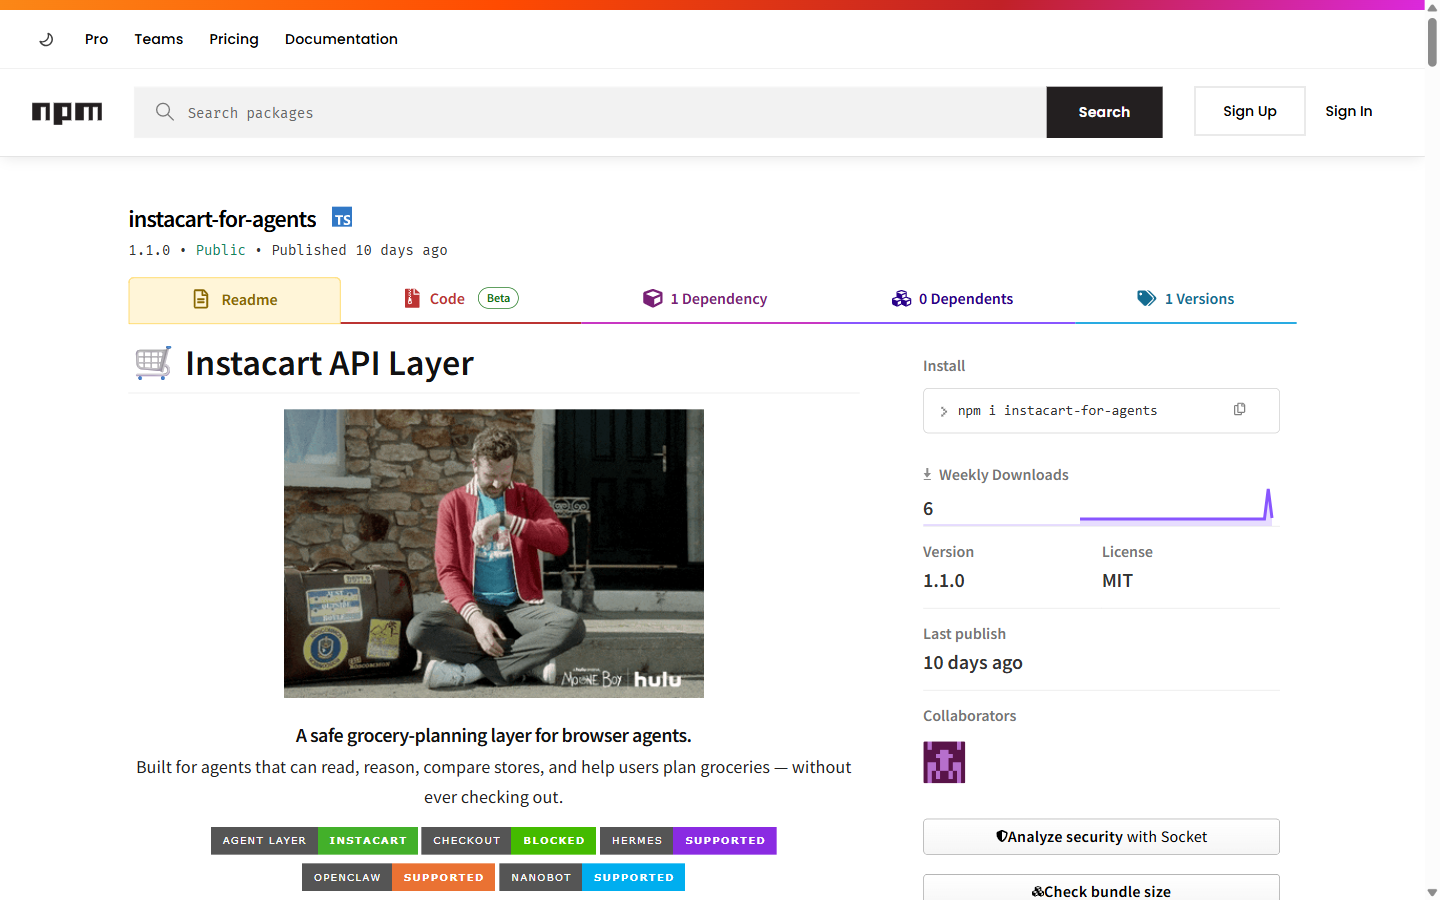Click the Moone Boy hulu GIF image

click(x=494, y=553)
